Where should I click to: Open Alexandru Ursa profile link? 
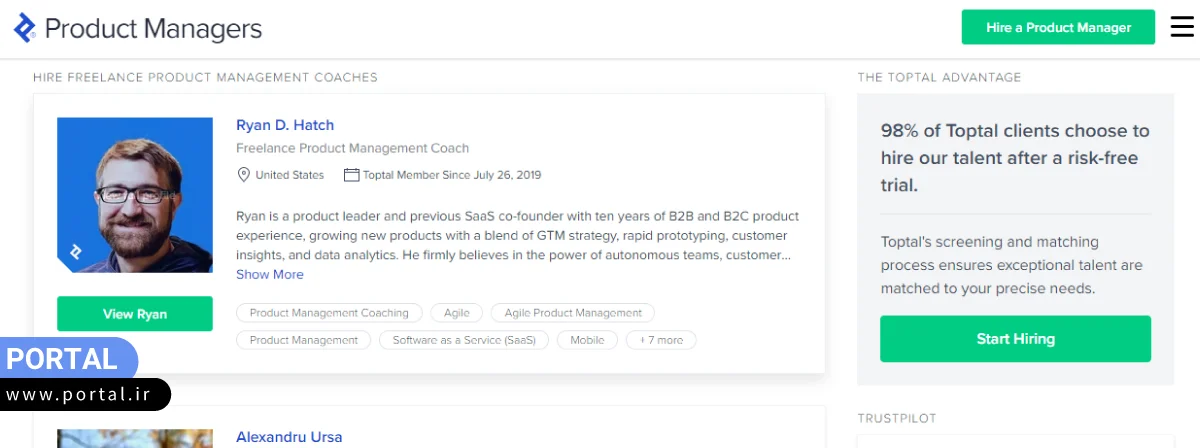(x=289, y=437)
